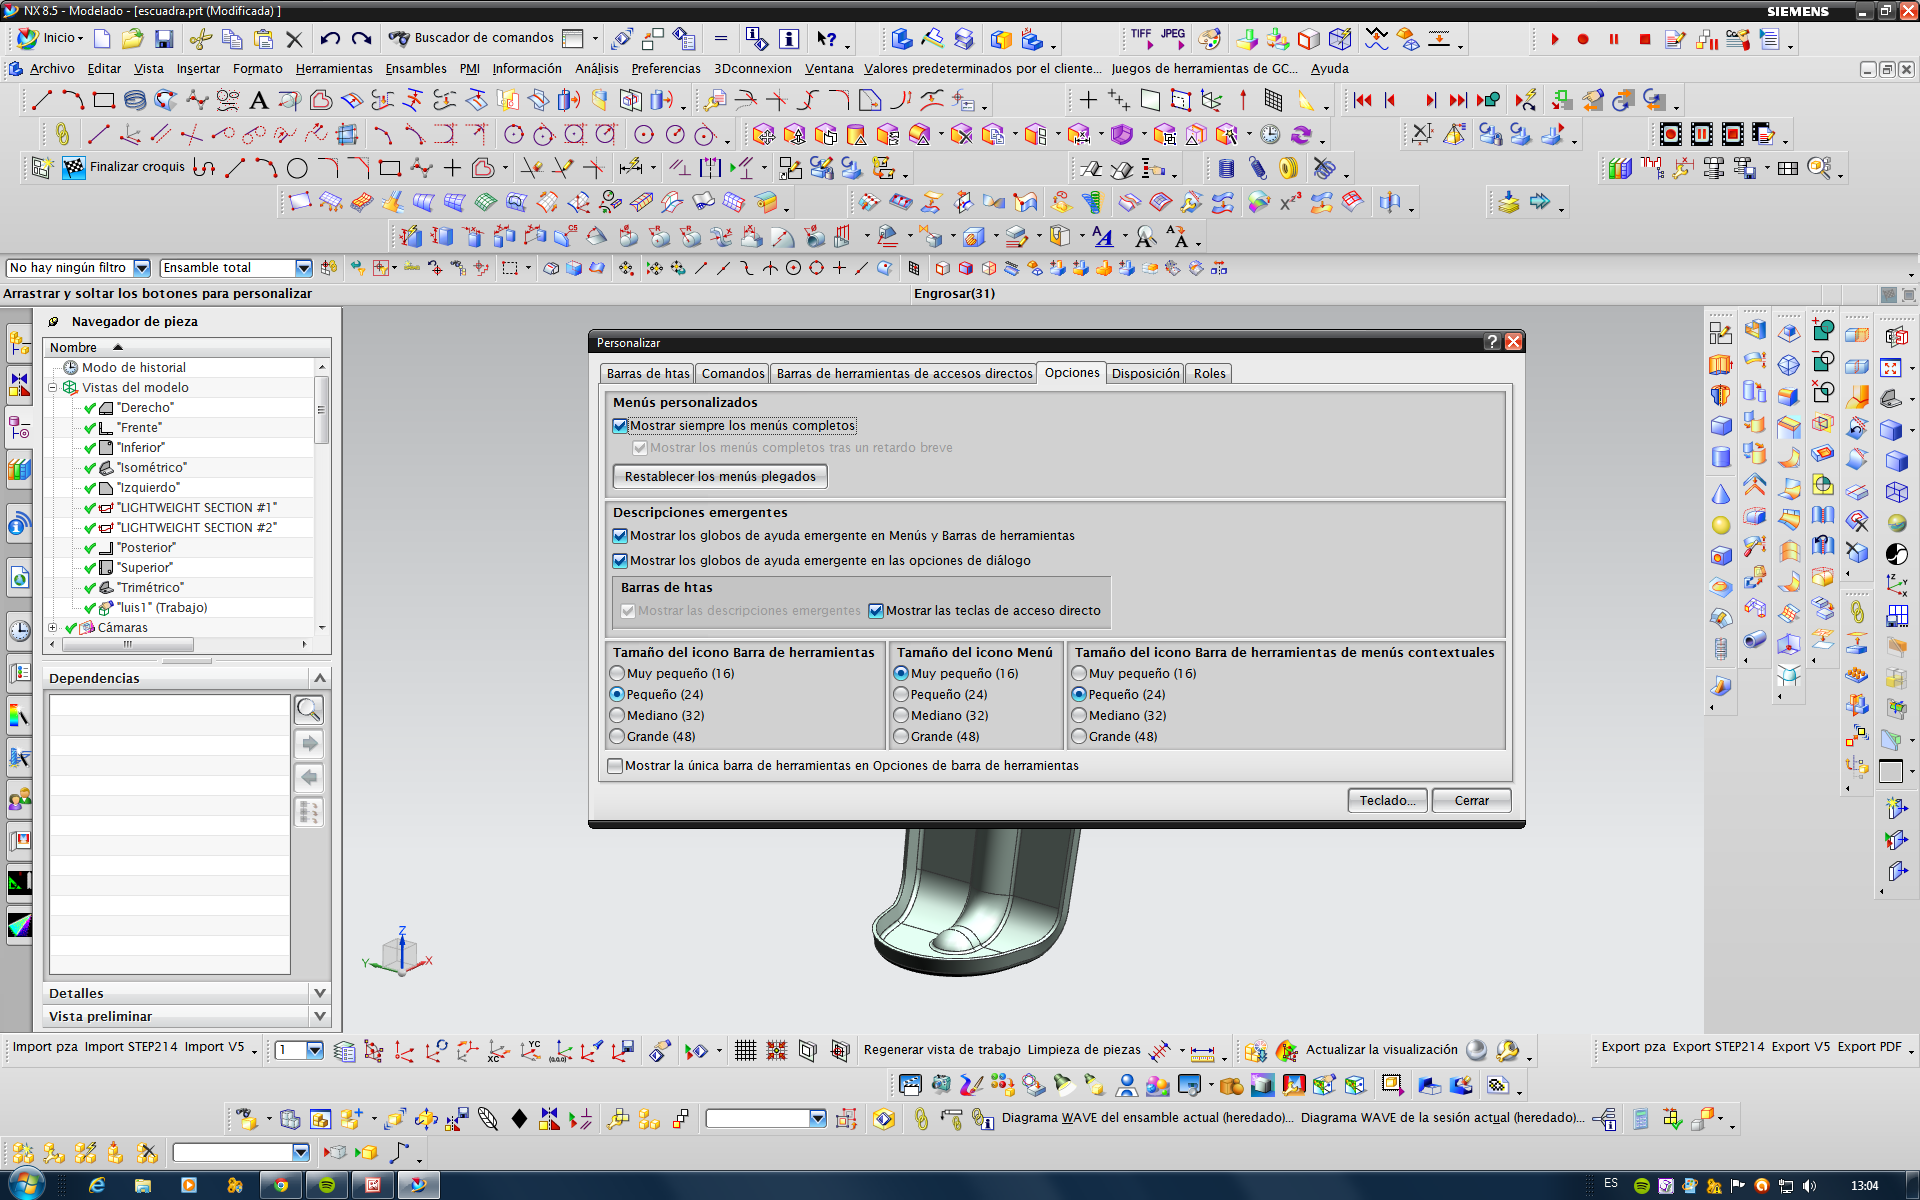Open the 'No hay ningún filtro' dropdown
This screenshot has width=1920, height=1200.
coord(142,268)
